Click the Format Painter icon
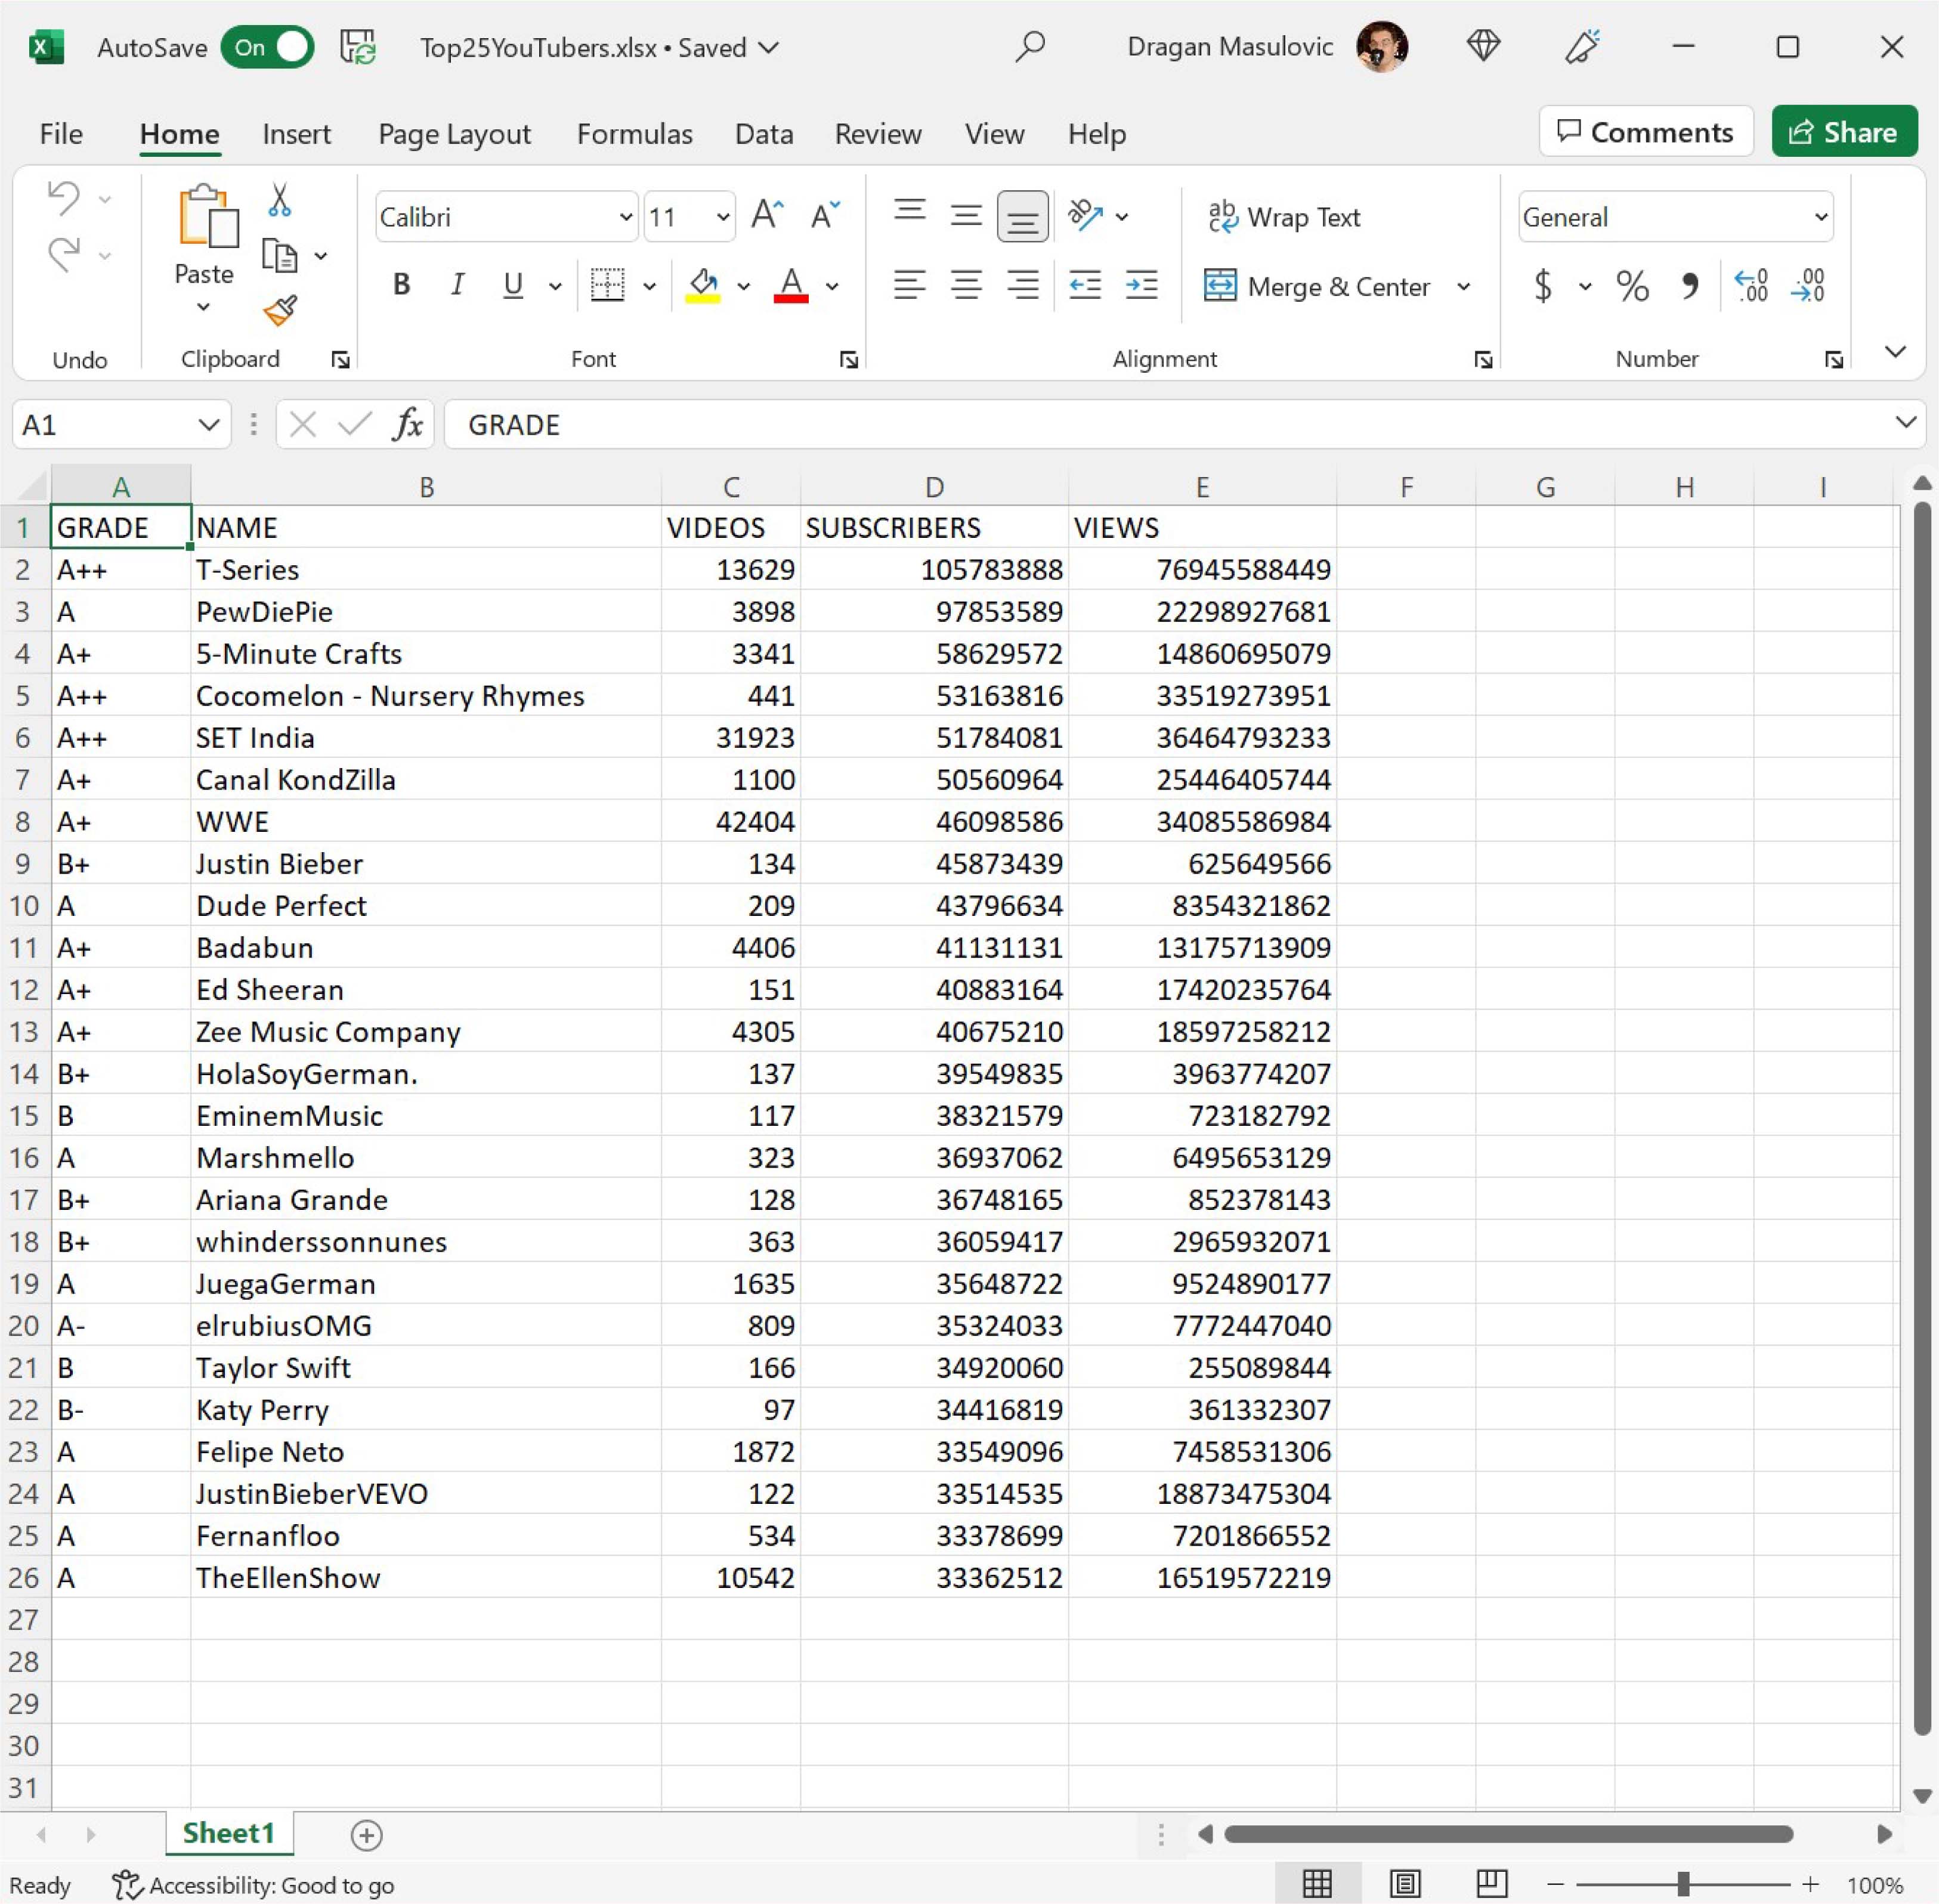This screenshot has height=1904, width=1939. tap(280, 311)
